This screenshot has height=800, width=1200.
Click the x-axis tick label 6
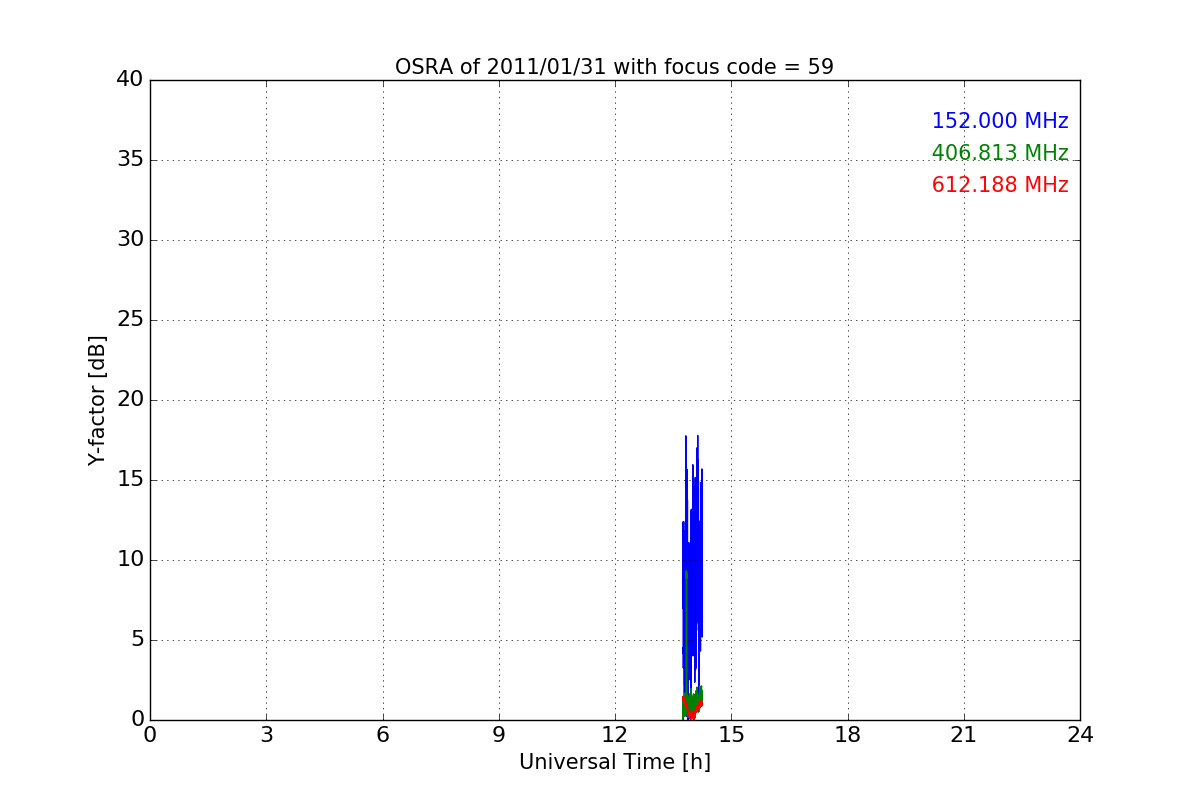[382, 735]
